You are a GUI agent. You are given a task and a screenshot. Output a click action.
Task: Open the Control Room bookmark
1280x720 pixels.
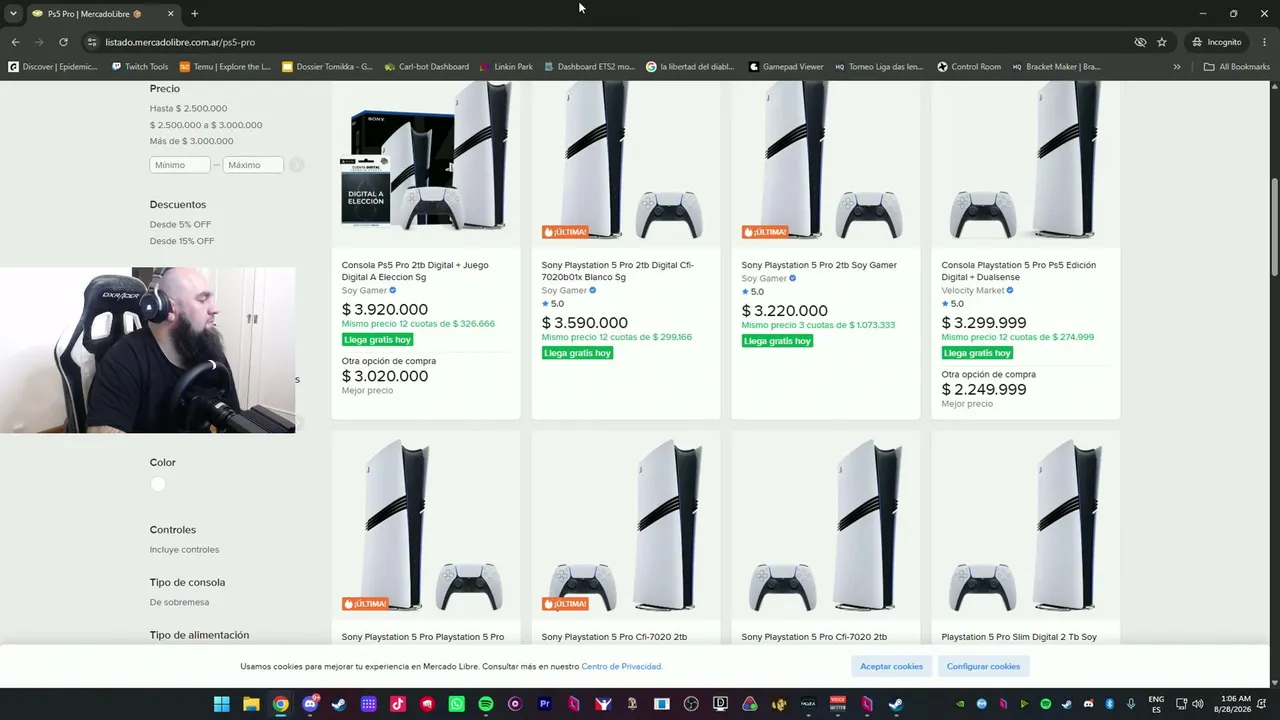coord(969,67)
